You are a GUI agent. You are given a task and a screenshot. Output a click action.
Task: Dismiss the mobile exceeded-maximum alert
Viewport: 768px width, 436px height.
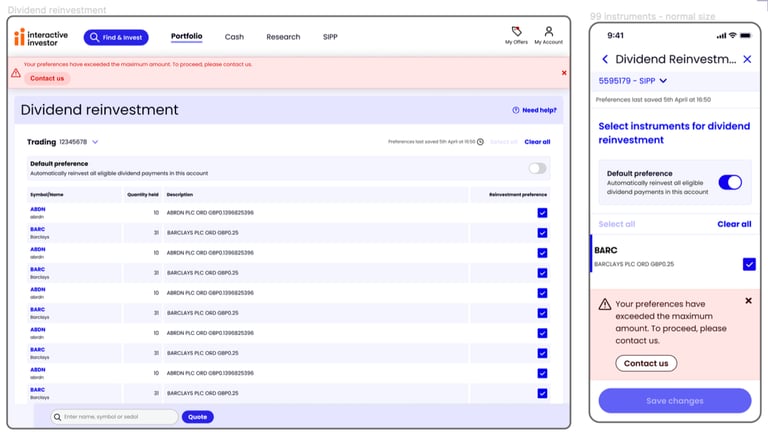tap(748, 301)
